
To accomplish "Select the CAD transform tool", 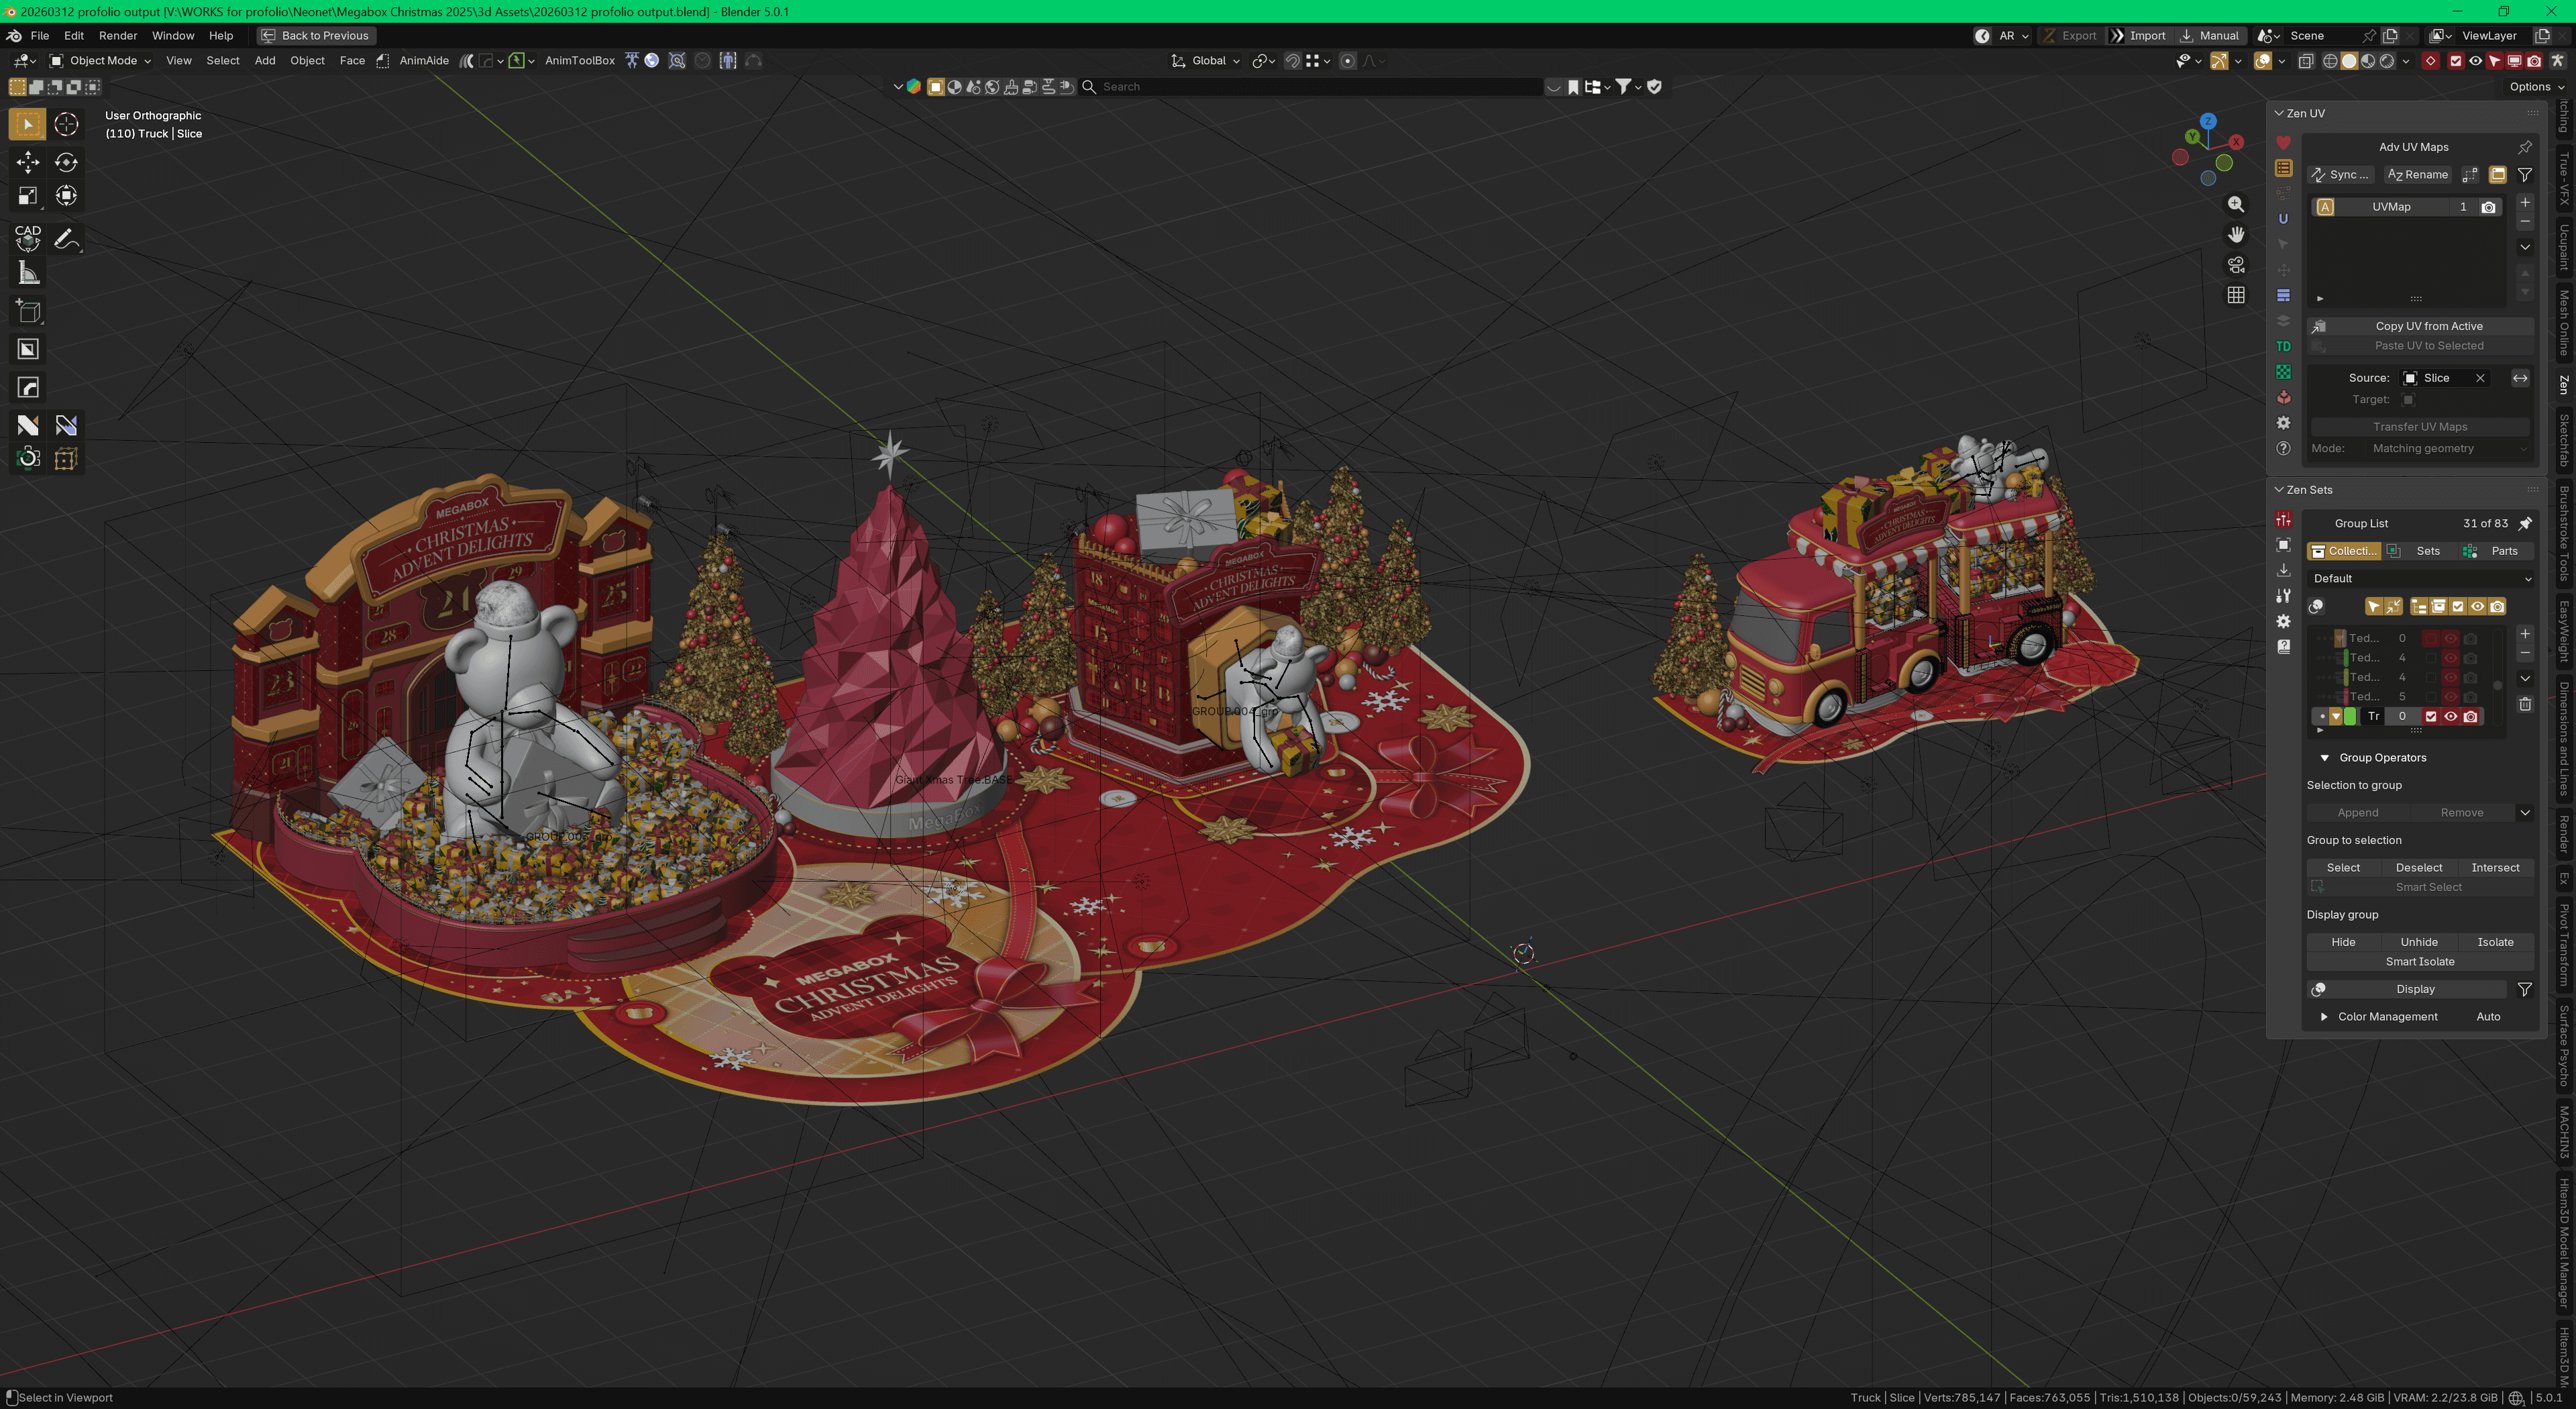I will (28, 237).
